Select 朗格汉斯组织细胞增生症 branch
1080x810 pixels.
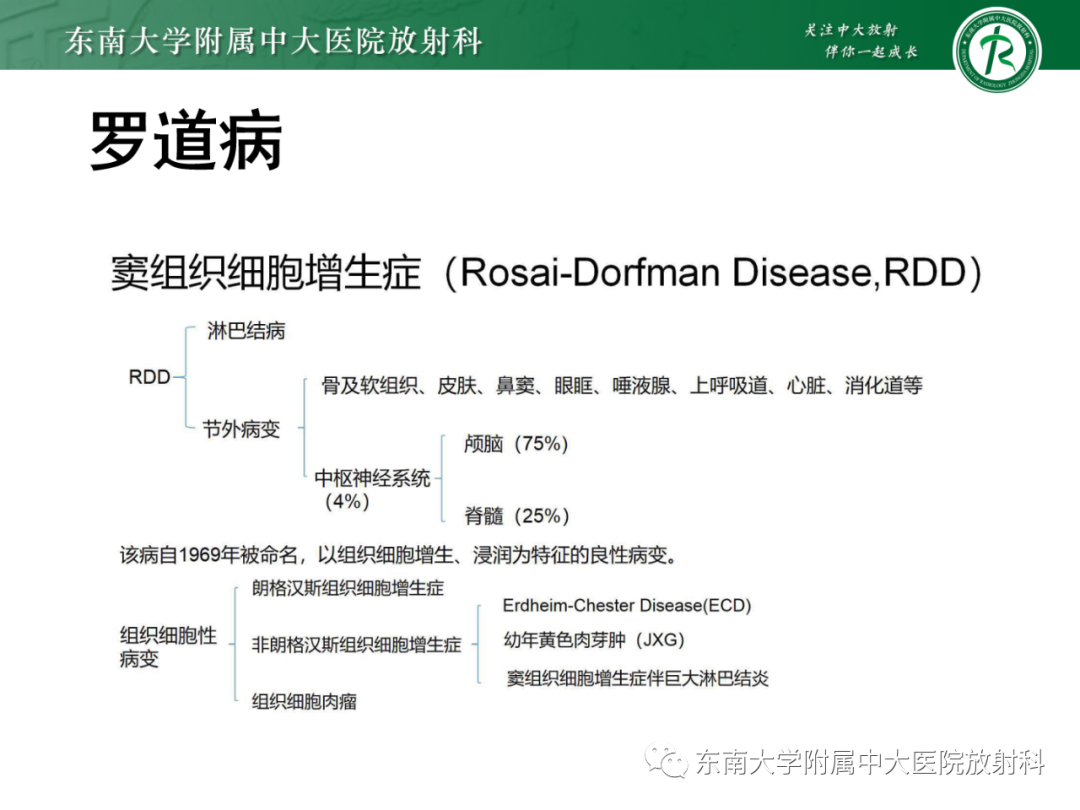pyautogui.click(x=348, y=588)
